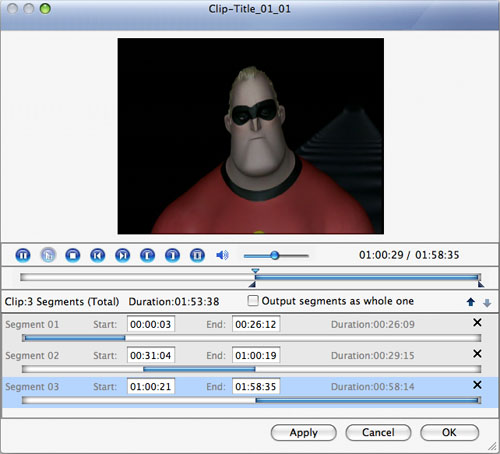Click Segment 03 Start time field
Viewport: 500px width, 454px height.
point(151,386)
